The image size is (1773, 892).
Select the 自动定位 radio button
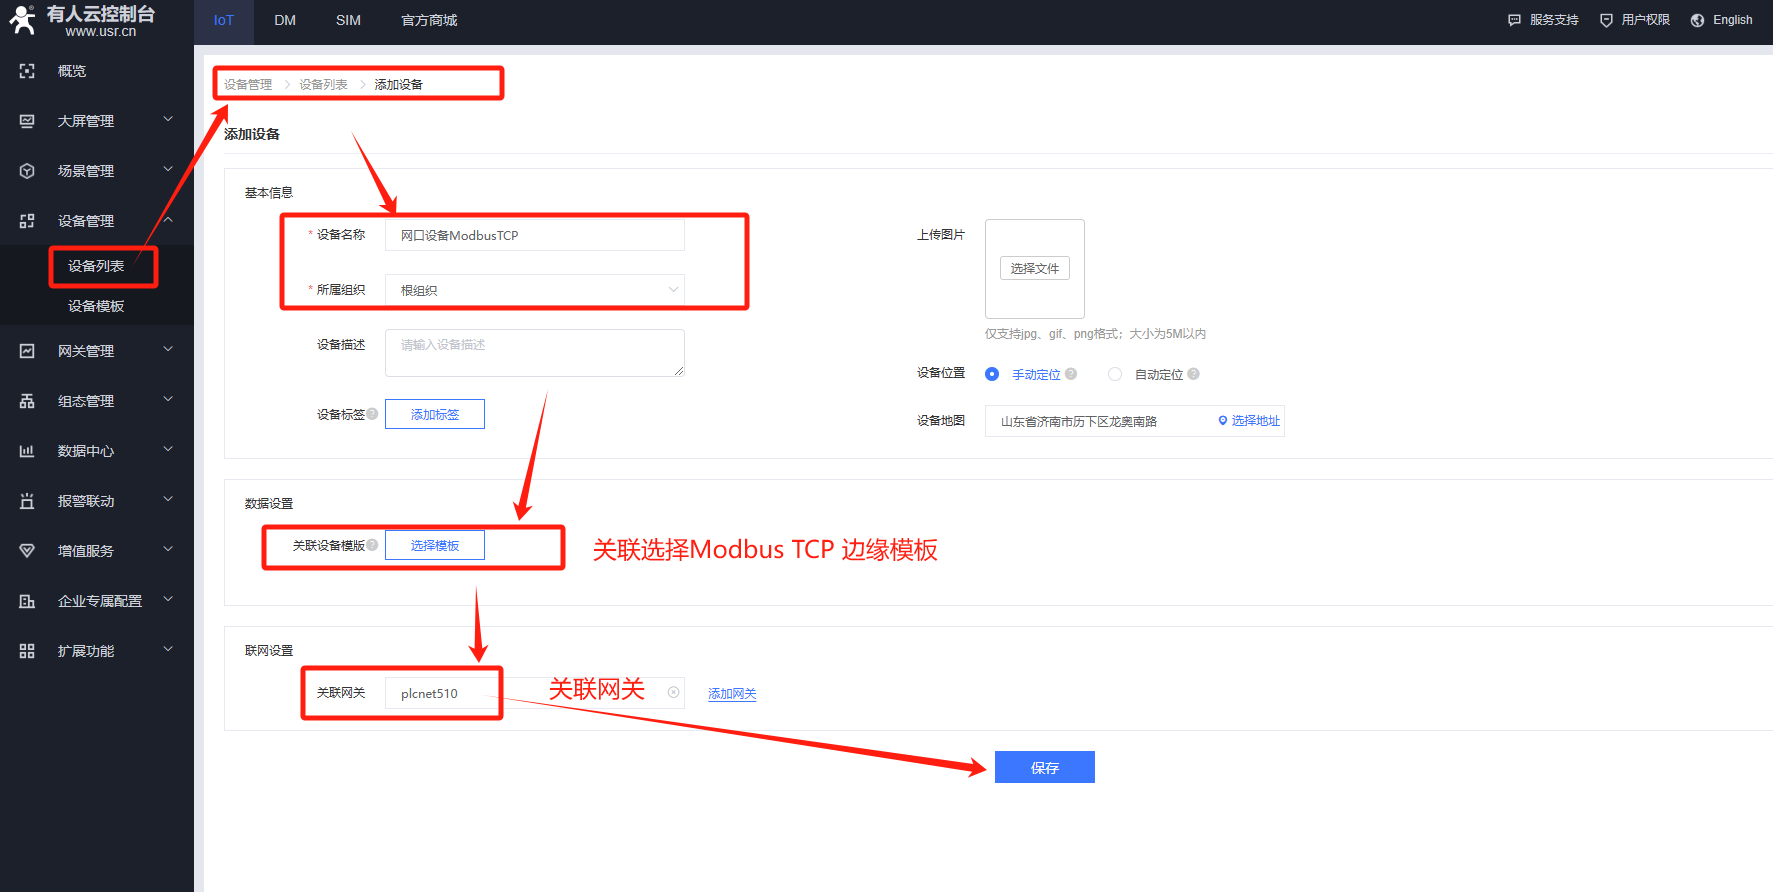pos(1115,374)
